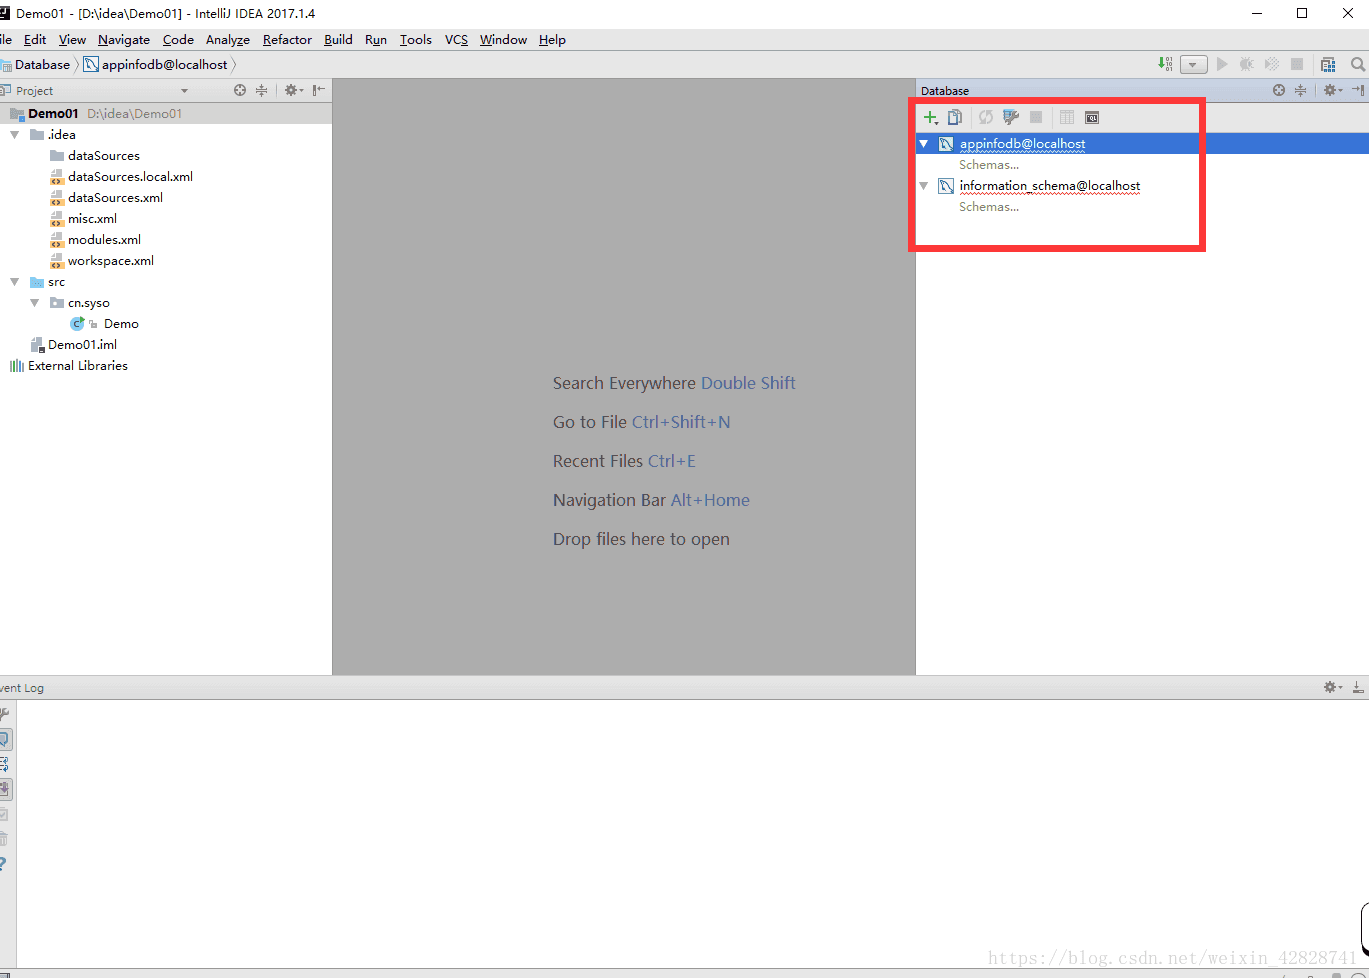Open the Build menu
This screenshot has height=978, width=1369.
338,40
